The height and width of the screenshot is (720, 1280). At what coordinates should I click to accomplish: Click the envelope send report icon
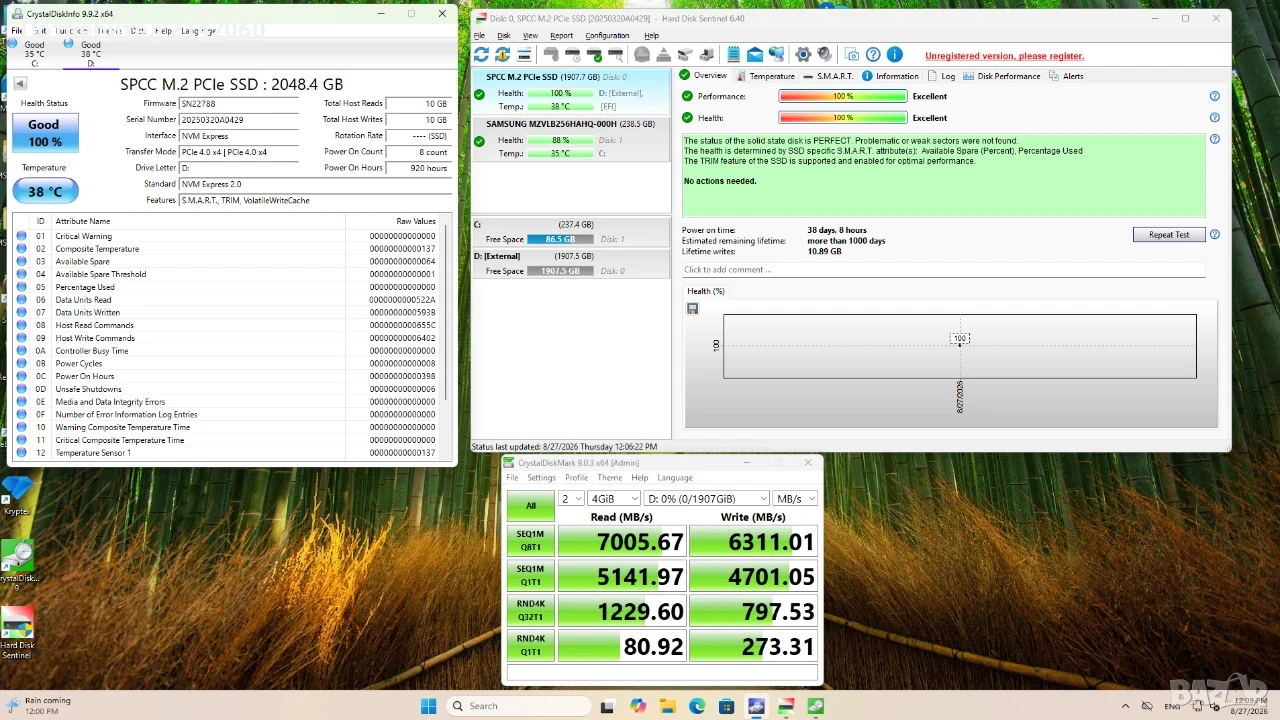(755, 54)
